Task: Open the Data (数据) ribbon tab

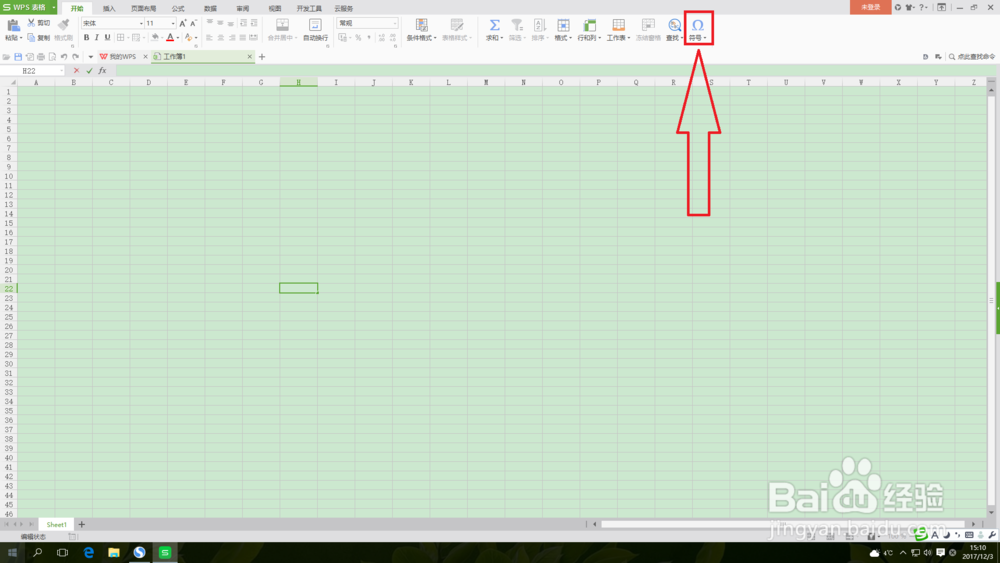Action: point(210,8)
